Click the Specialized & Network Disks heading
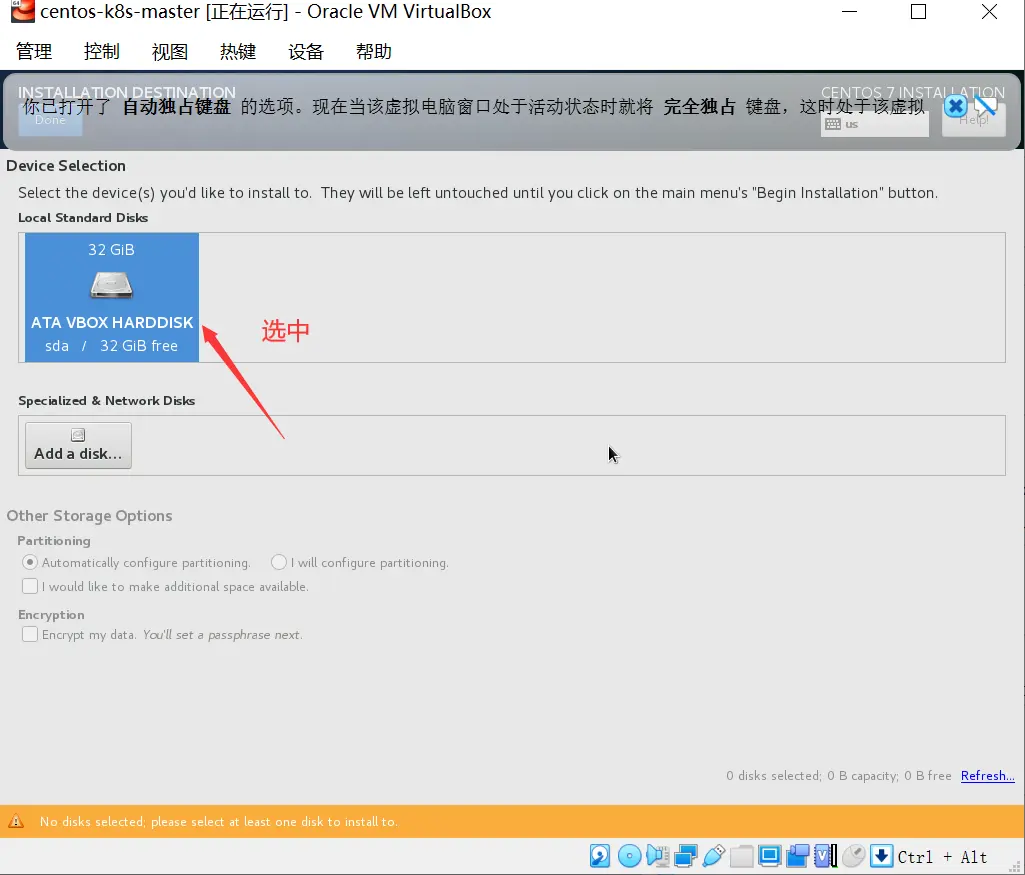Screen dimensions: 1025x875 coord(107,401)
